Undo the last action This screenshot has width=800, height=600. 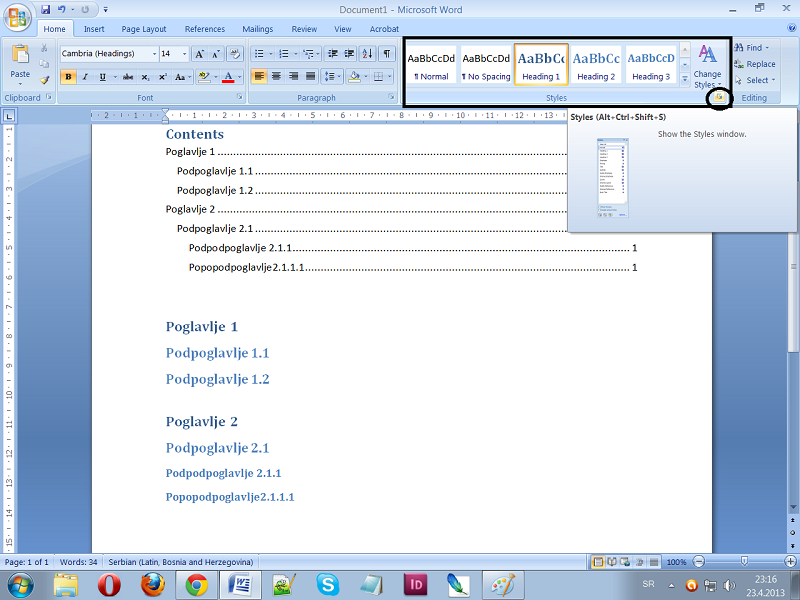(x=61, y=9)
